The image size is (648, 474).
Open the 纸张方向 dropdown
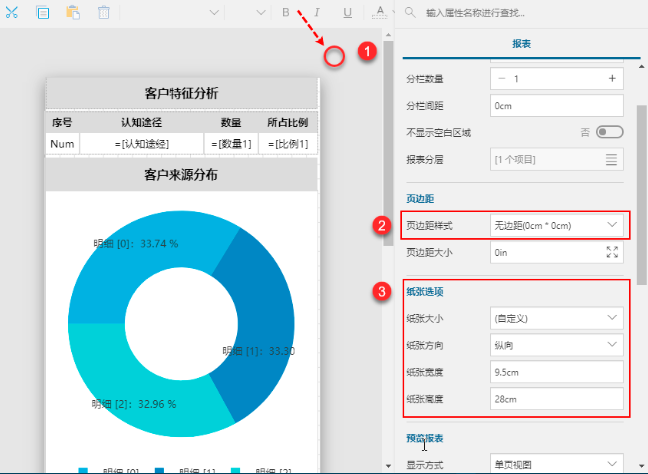pos(557,345)
